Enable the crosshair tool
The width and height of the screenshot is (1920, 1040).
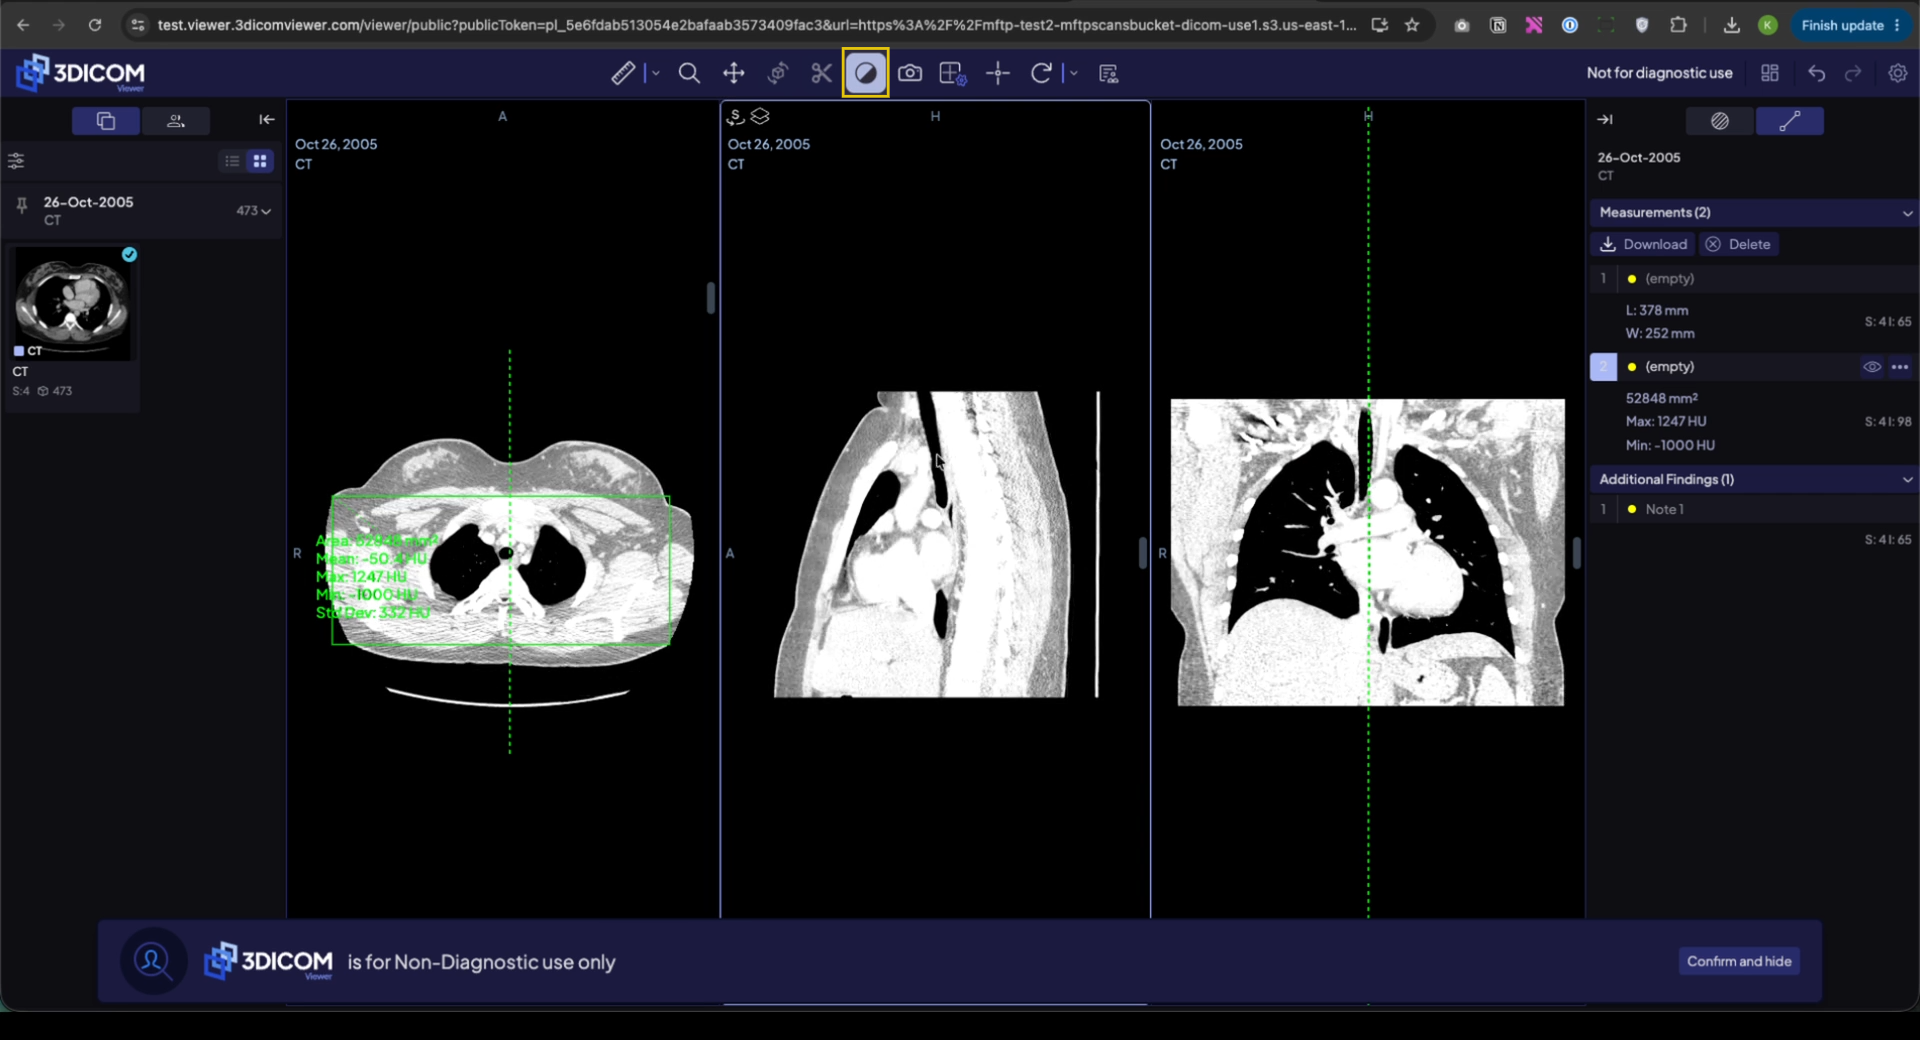tap(998, 73)
